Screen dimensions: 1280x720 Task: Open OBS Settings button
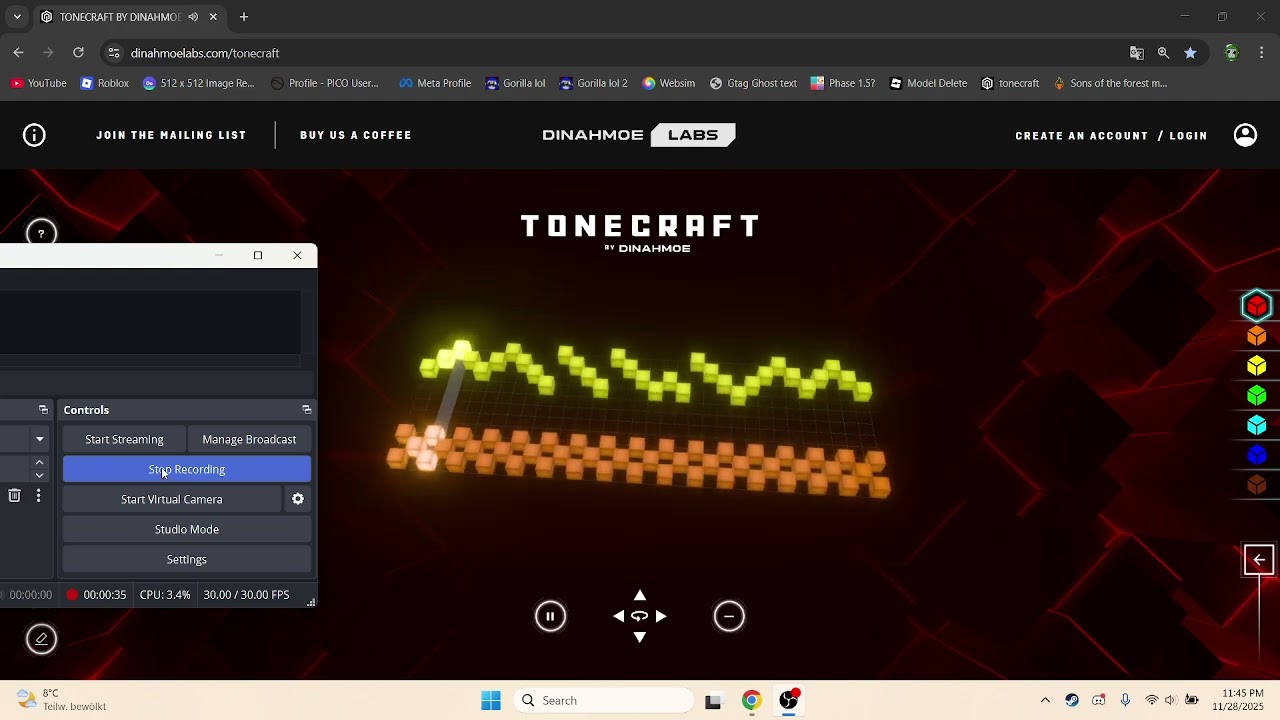[187, 559]
